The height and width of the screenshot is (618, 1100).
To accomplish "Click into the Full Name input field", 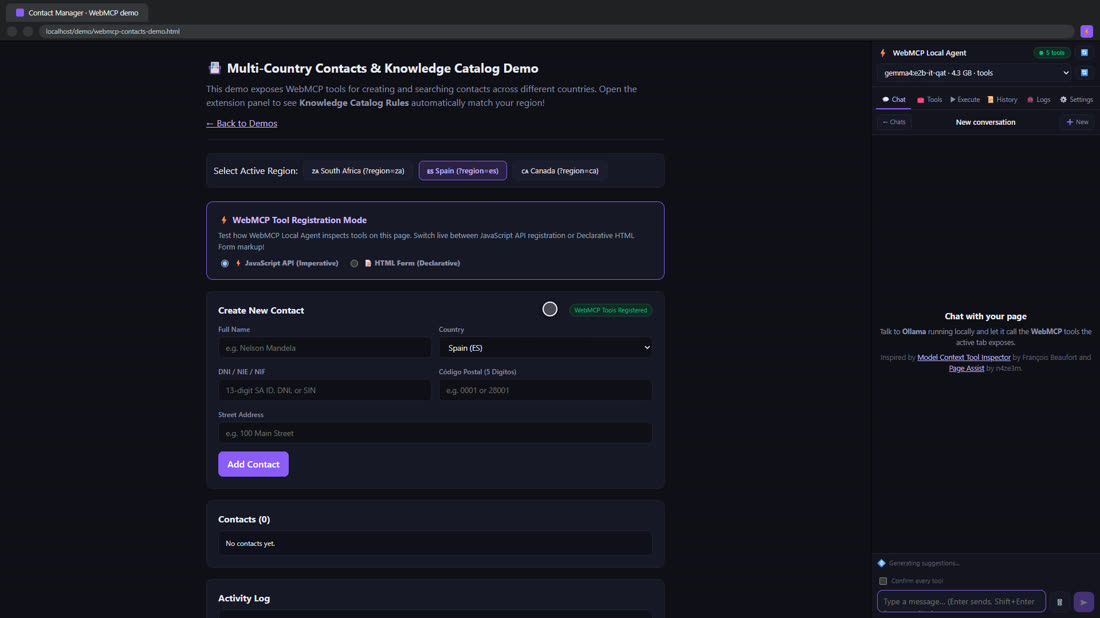I will click(x=324, y=348).
